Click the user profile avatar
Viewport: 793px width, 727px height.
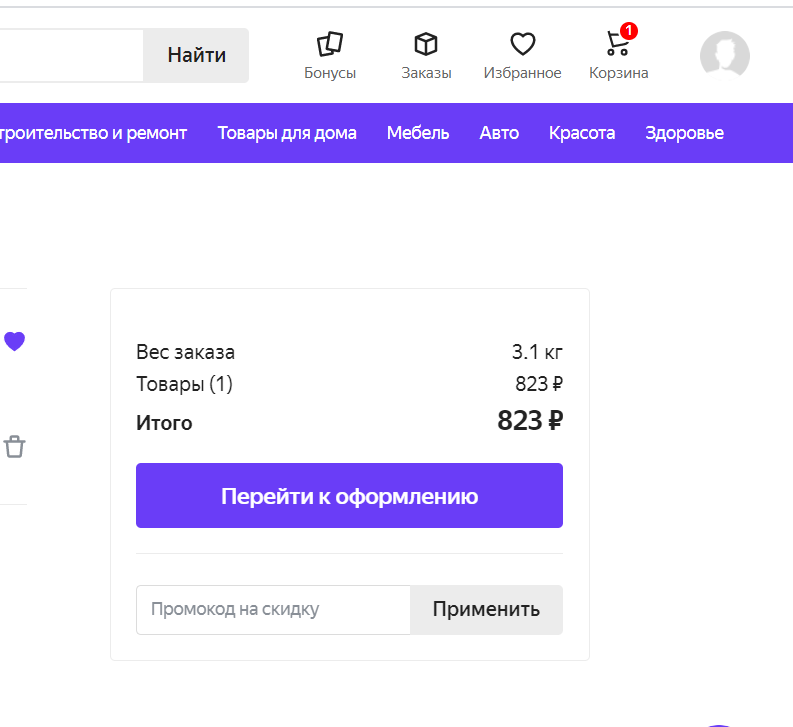click(x=725, y=56)
